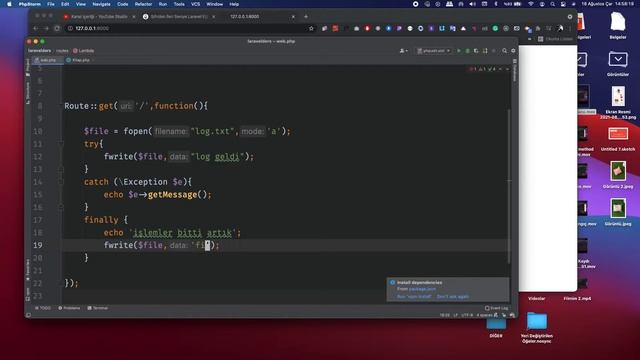Image resolution: width=640 pixels, height=360 pixels.
Task: Open the Event Log
Action: tap(497, 308)
